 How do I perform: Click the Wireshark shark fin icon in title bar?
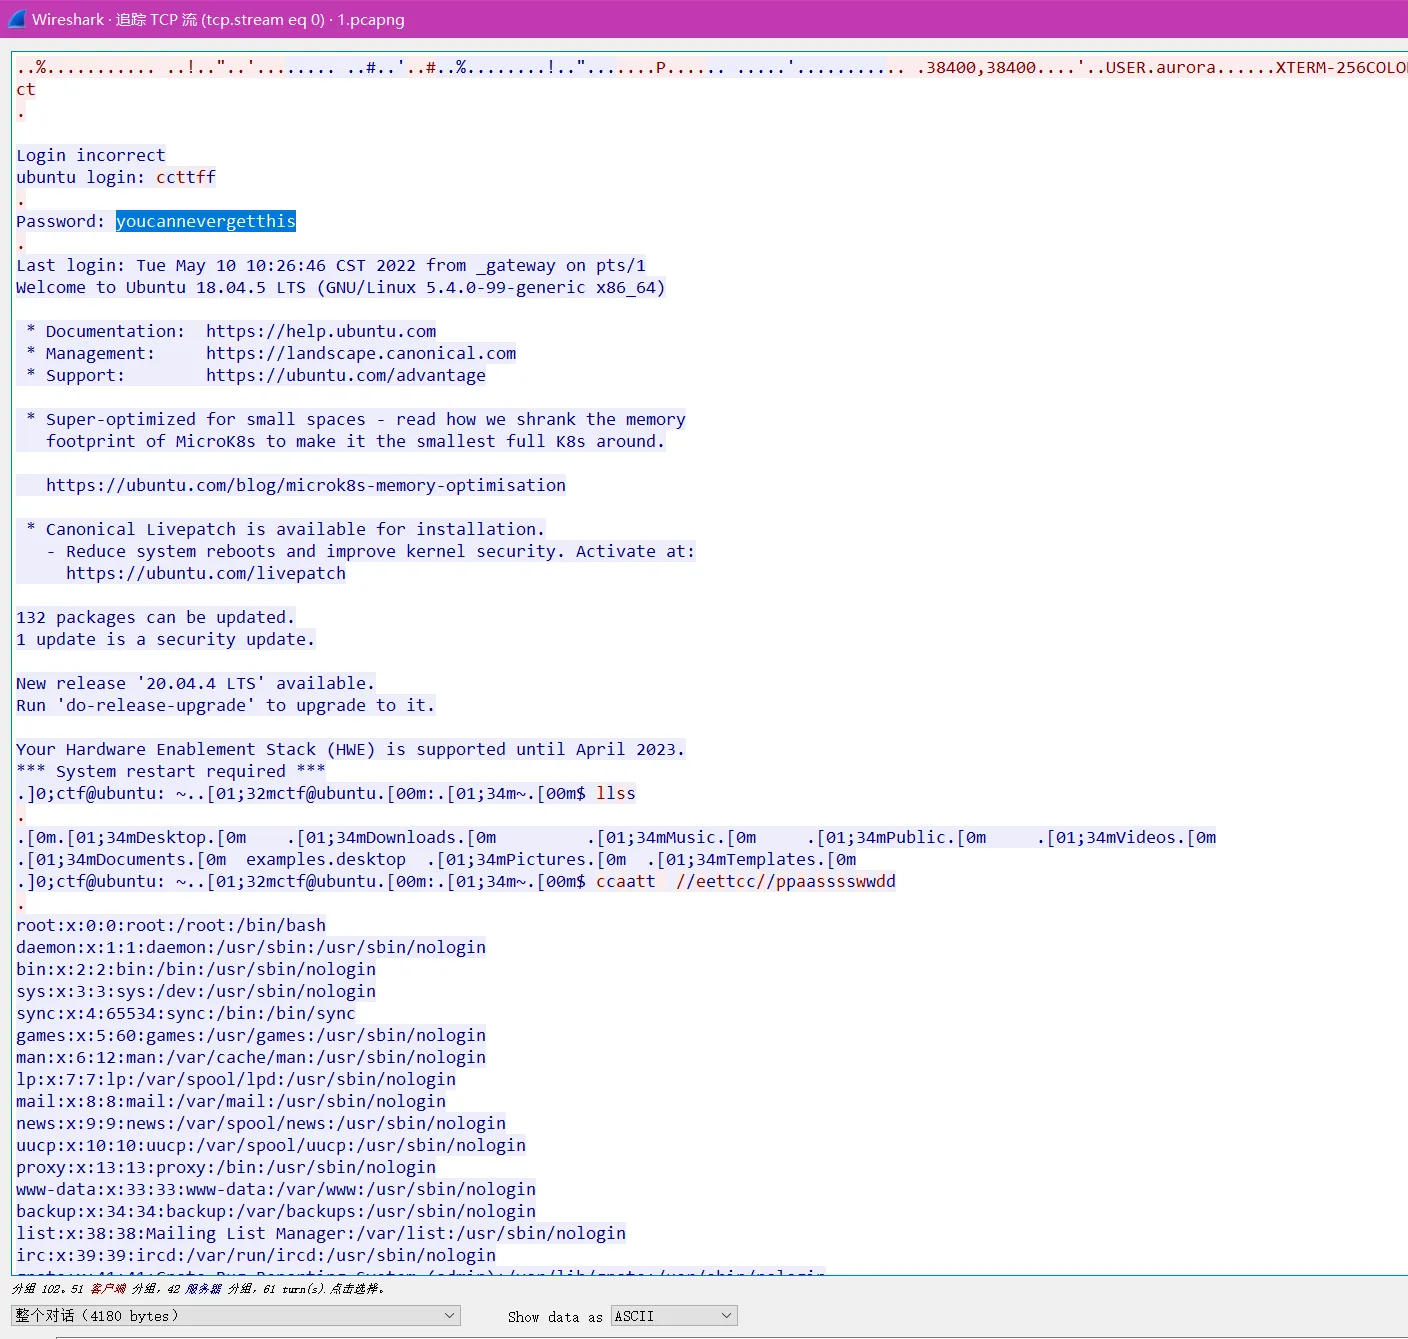pos(16,19)
